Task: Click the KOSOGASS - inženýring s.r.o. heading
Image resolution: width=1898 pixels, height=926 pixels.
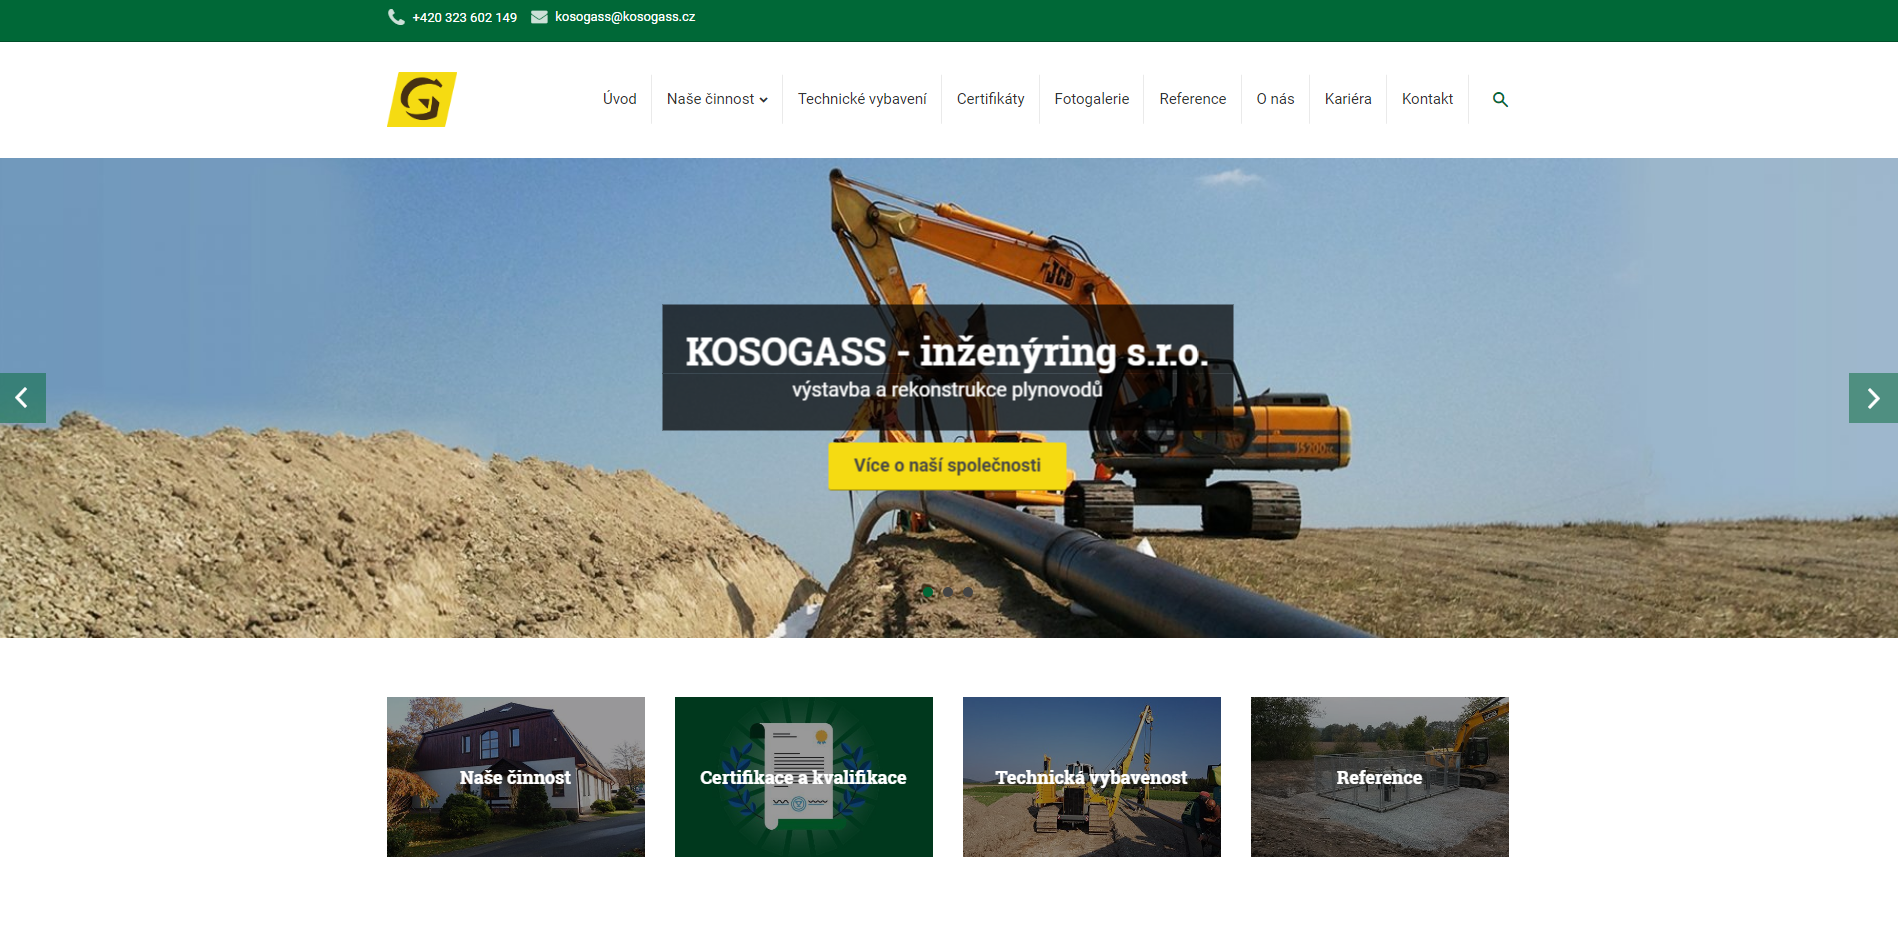Action: [x=947, y=352]
